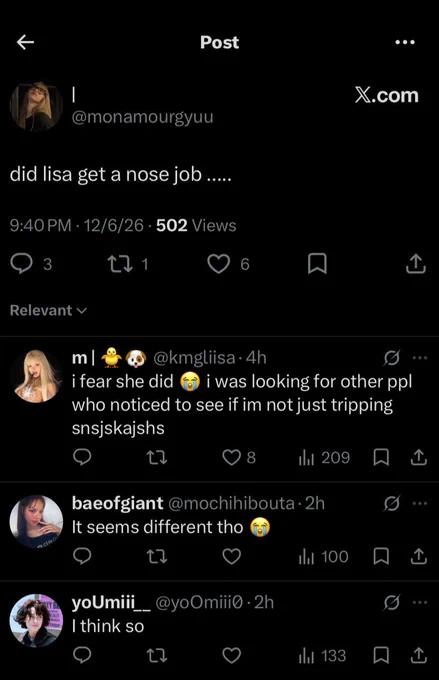View yoUmiii__'s avatar picture
439x680 pixels.
tap(36, 621)
